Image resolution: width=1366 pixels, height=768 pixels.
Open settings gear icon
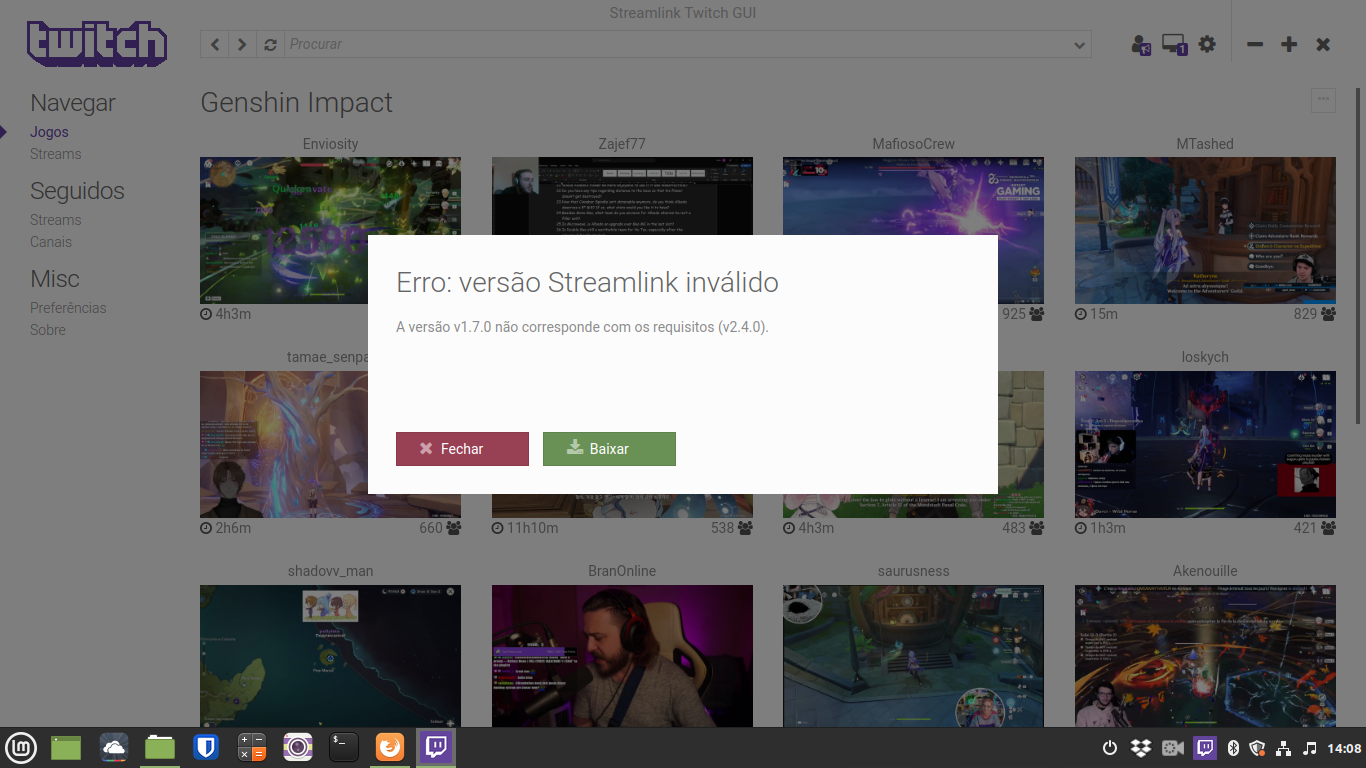tap(1207, 44)
